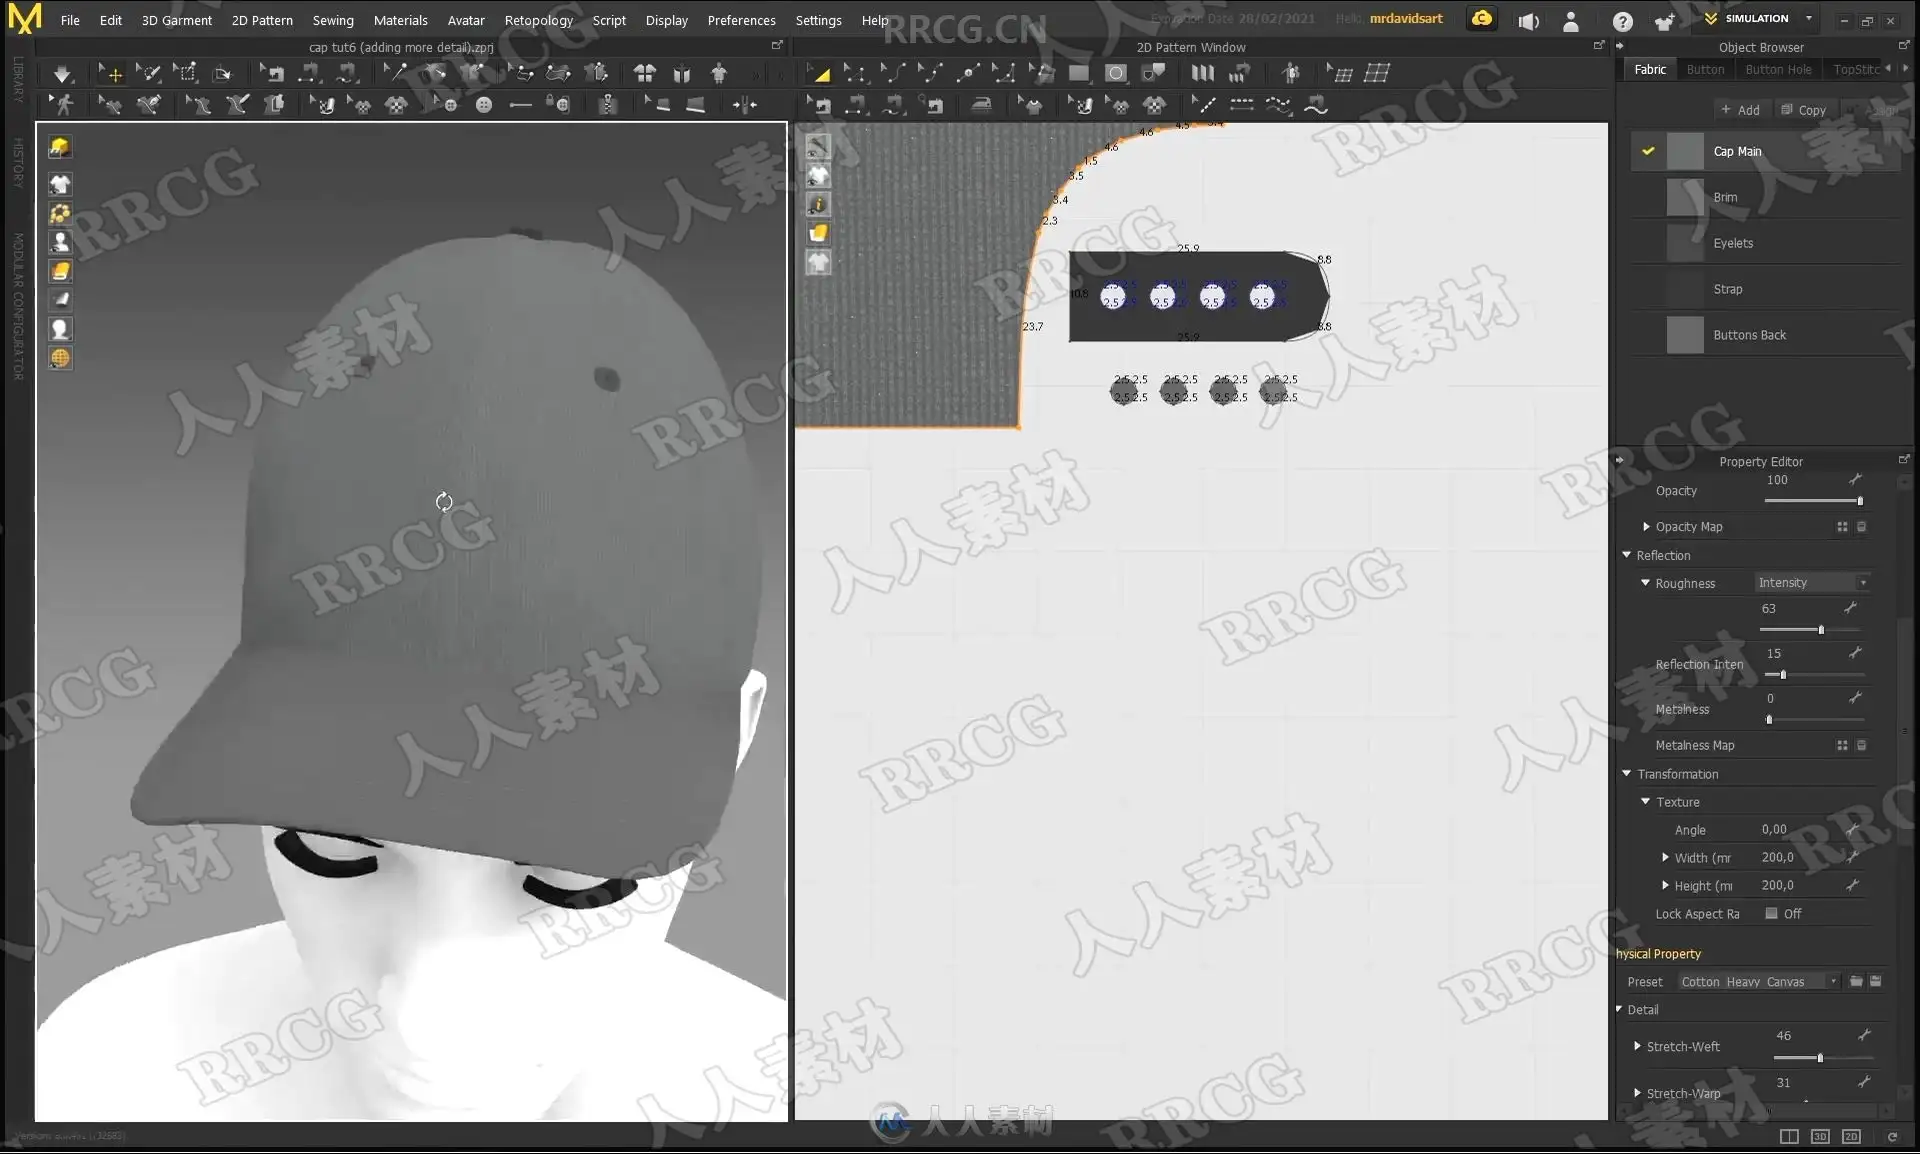The image size is (1920, 1154).
Task: Click the Copy fabric button
Action: [1803, 110]
